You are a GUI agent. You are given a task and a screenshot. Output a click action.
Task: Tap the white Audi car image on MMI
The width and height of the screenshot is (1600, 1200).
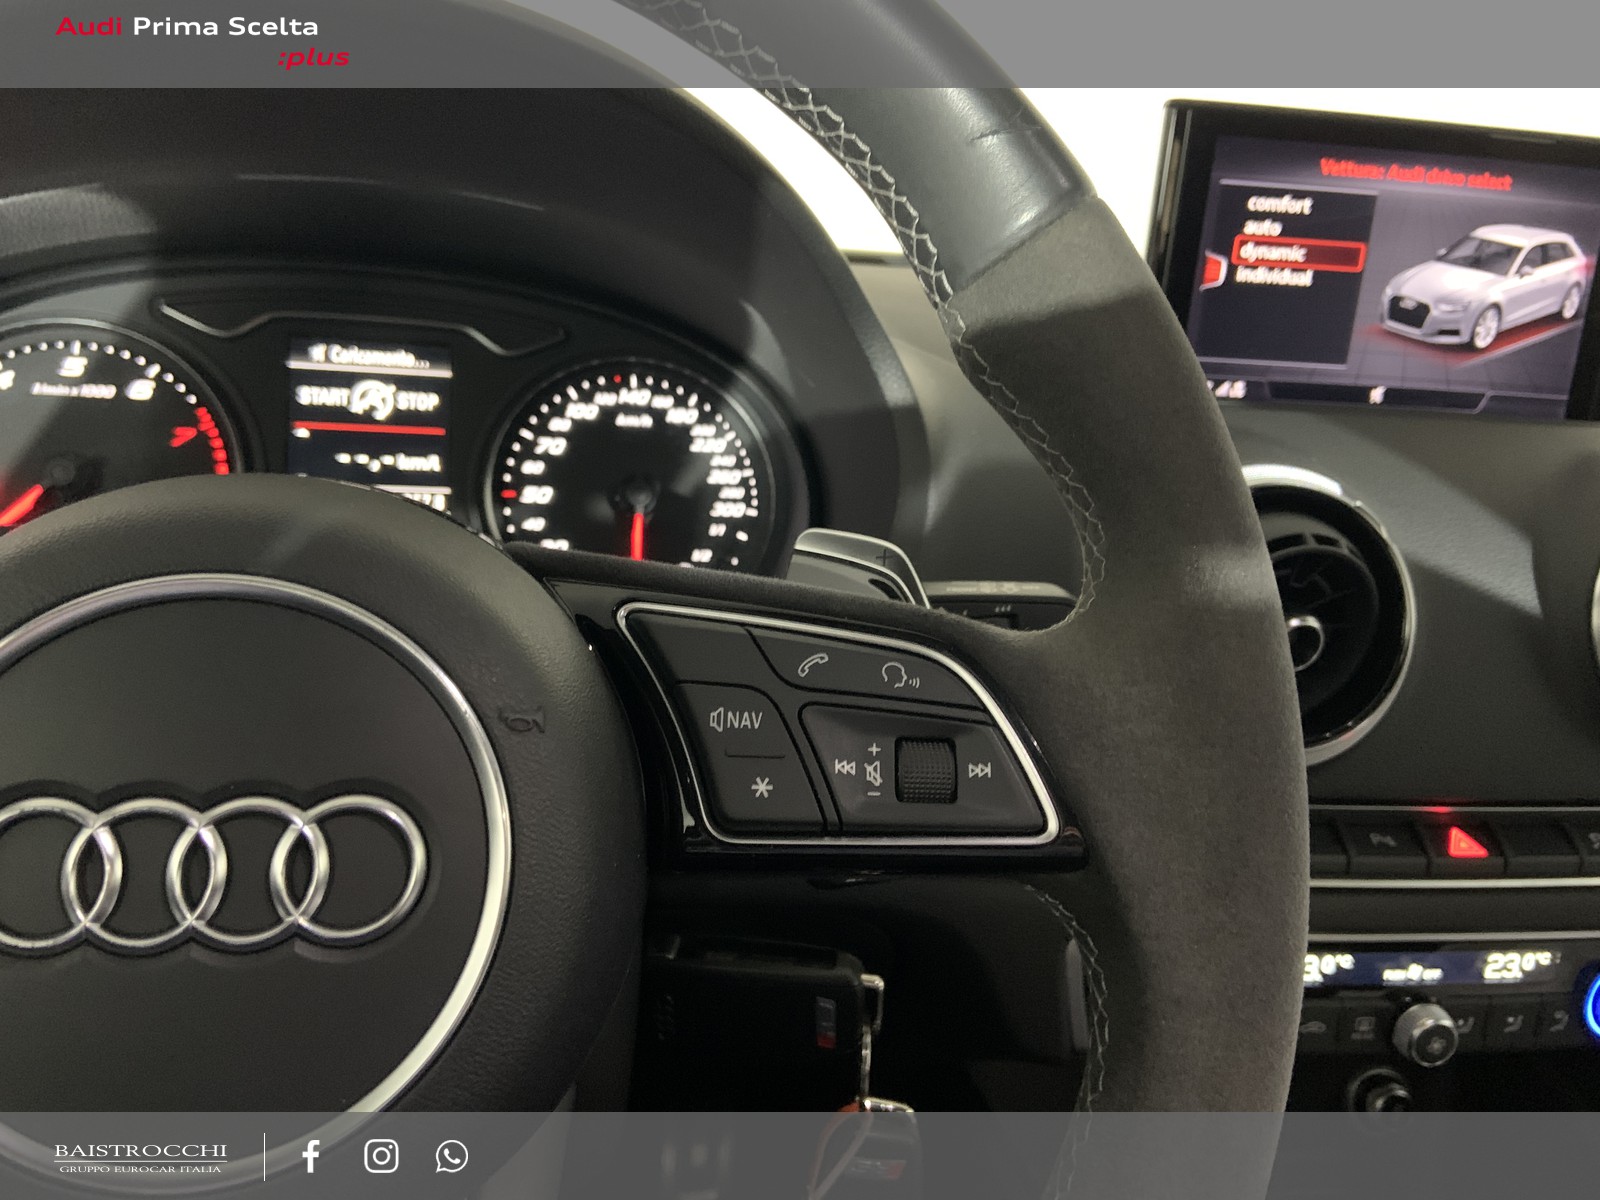click(x=1483, y=285)
